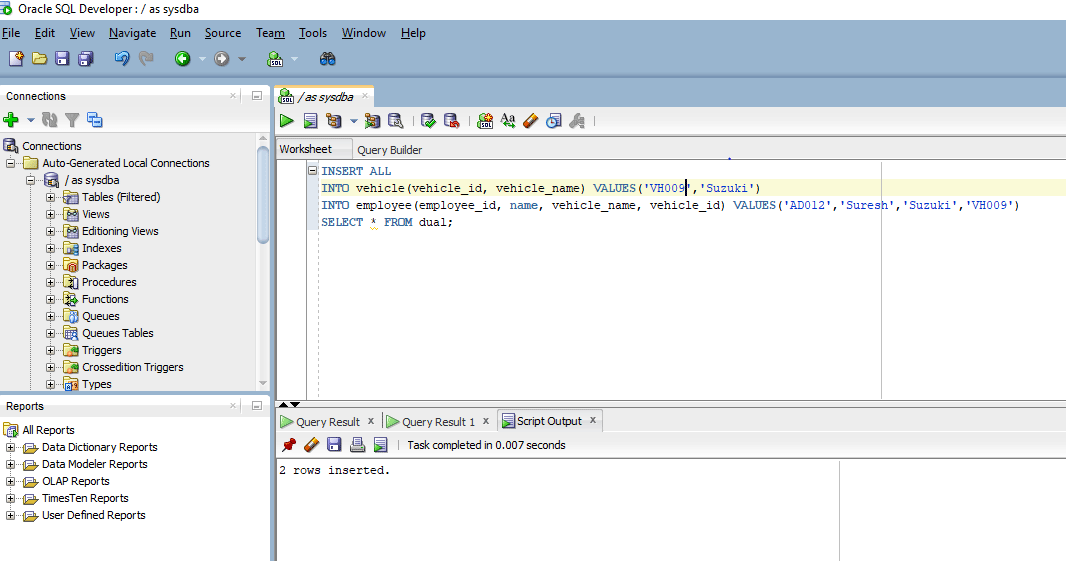Open the Tools menu
The height and width of the screenshot is (561, 1066).
(x=312, y=33)
